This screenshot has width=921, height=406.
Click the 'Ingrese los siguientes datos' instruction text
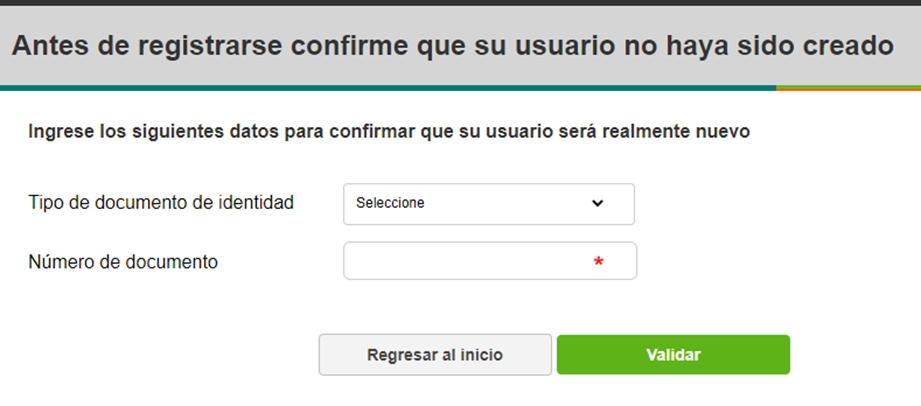(389, 132)
